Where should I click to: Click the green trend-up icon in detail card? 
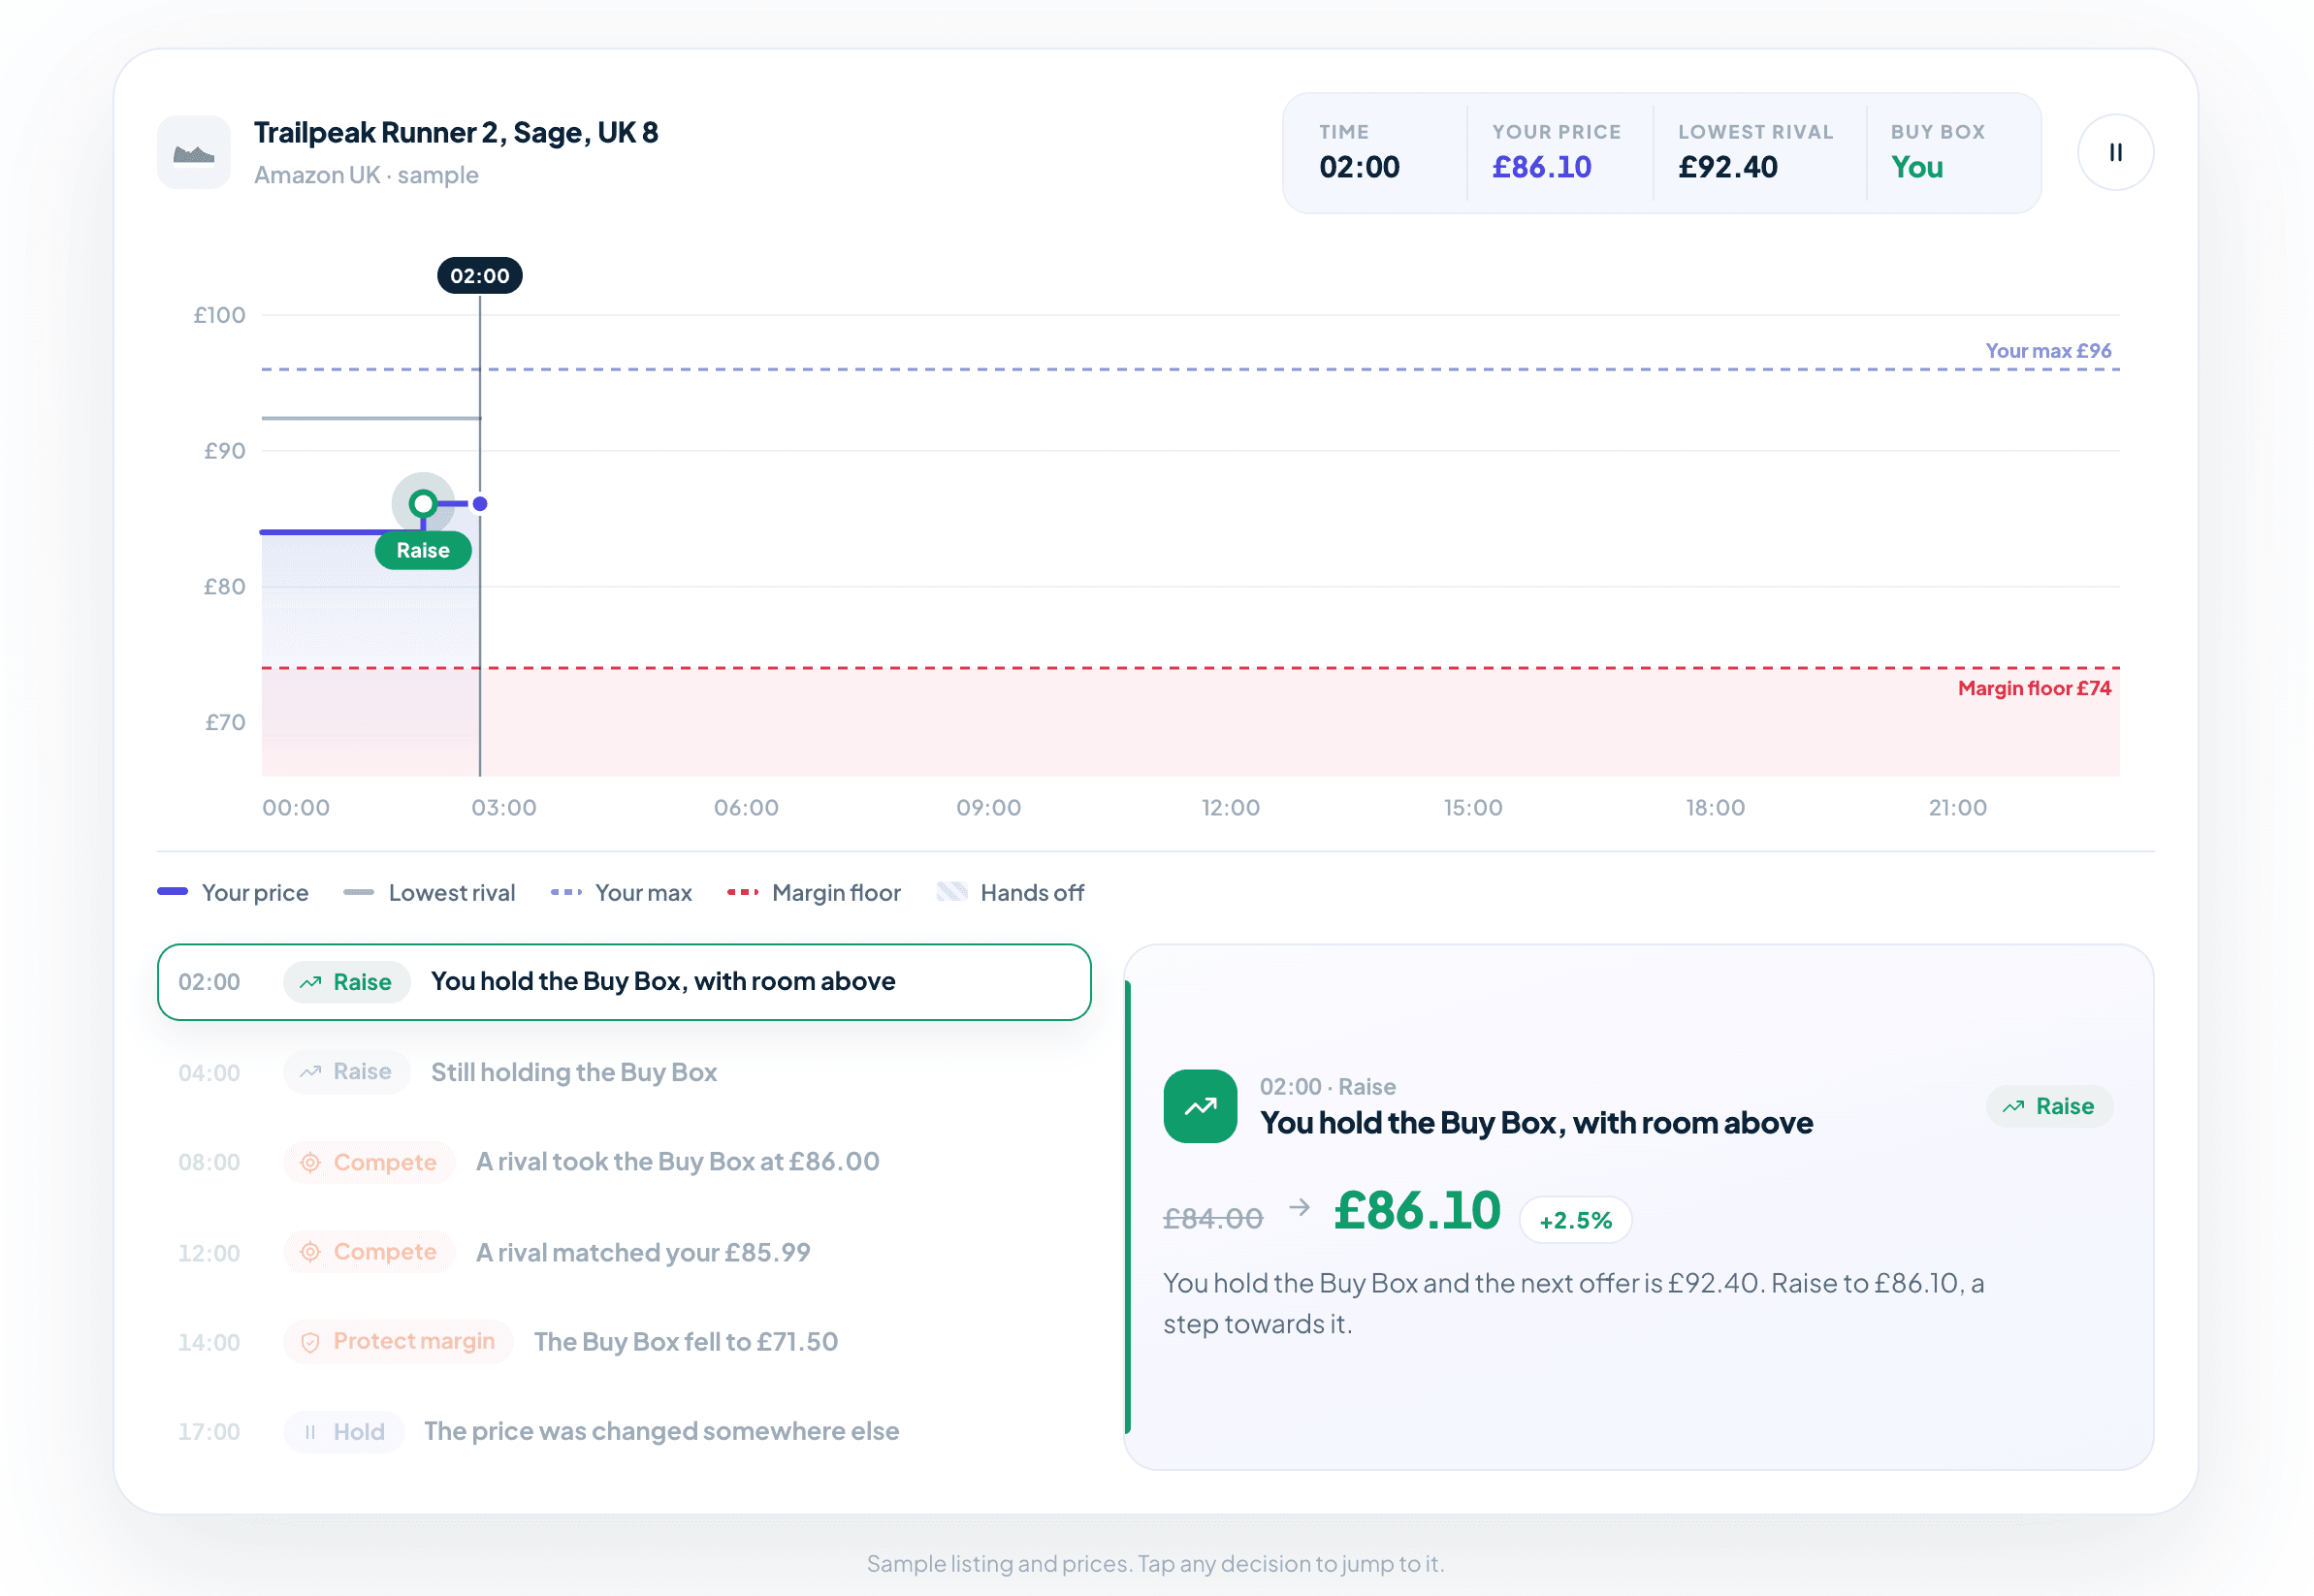coord(1200,1106)
